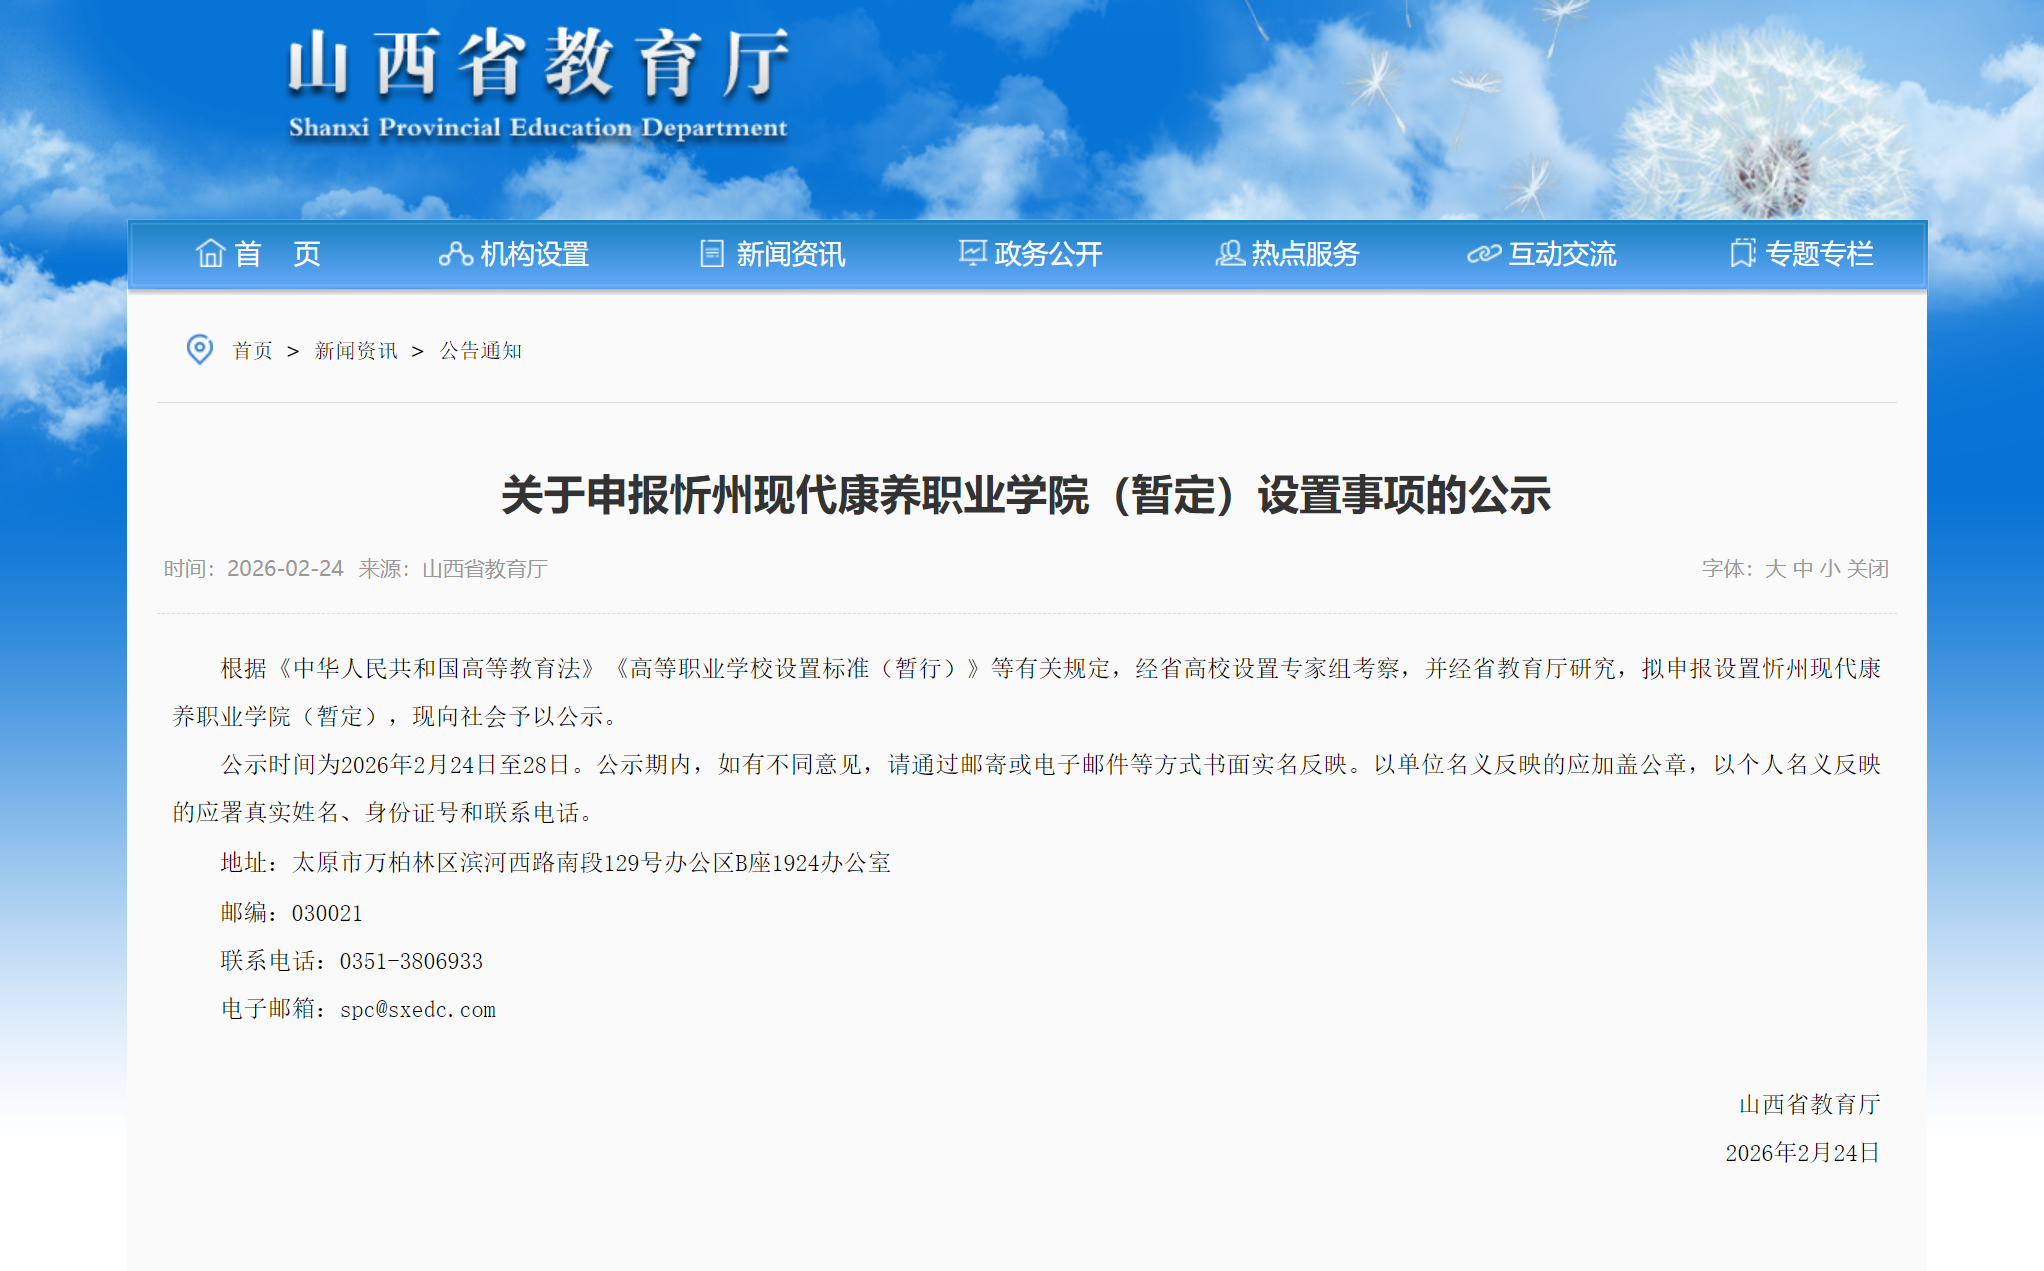Set font size to 小
Image resolution: width=2044 pixels, height=1271 pixels.
pos(1829,569)
